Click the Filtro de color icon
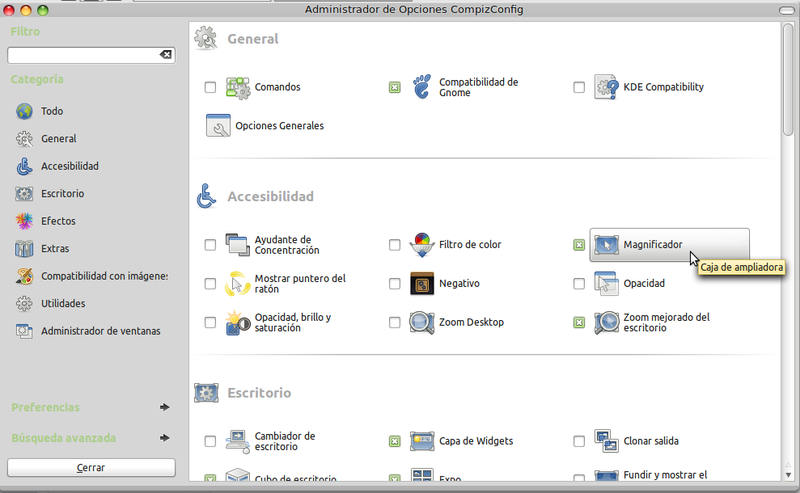The image size is (800, 493). point(423,245)
